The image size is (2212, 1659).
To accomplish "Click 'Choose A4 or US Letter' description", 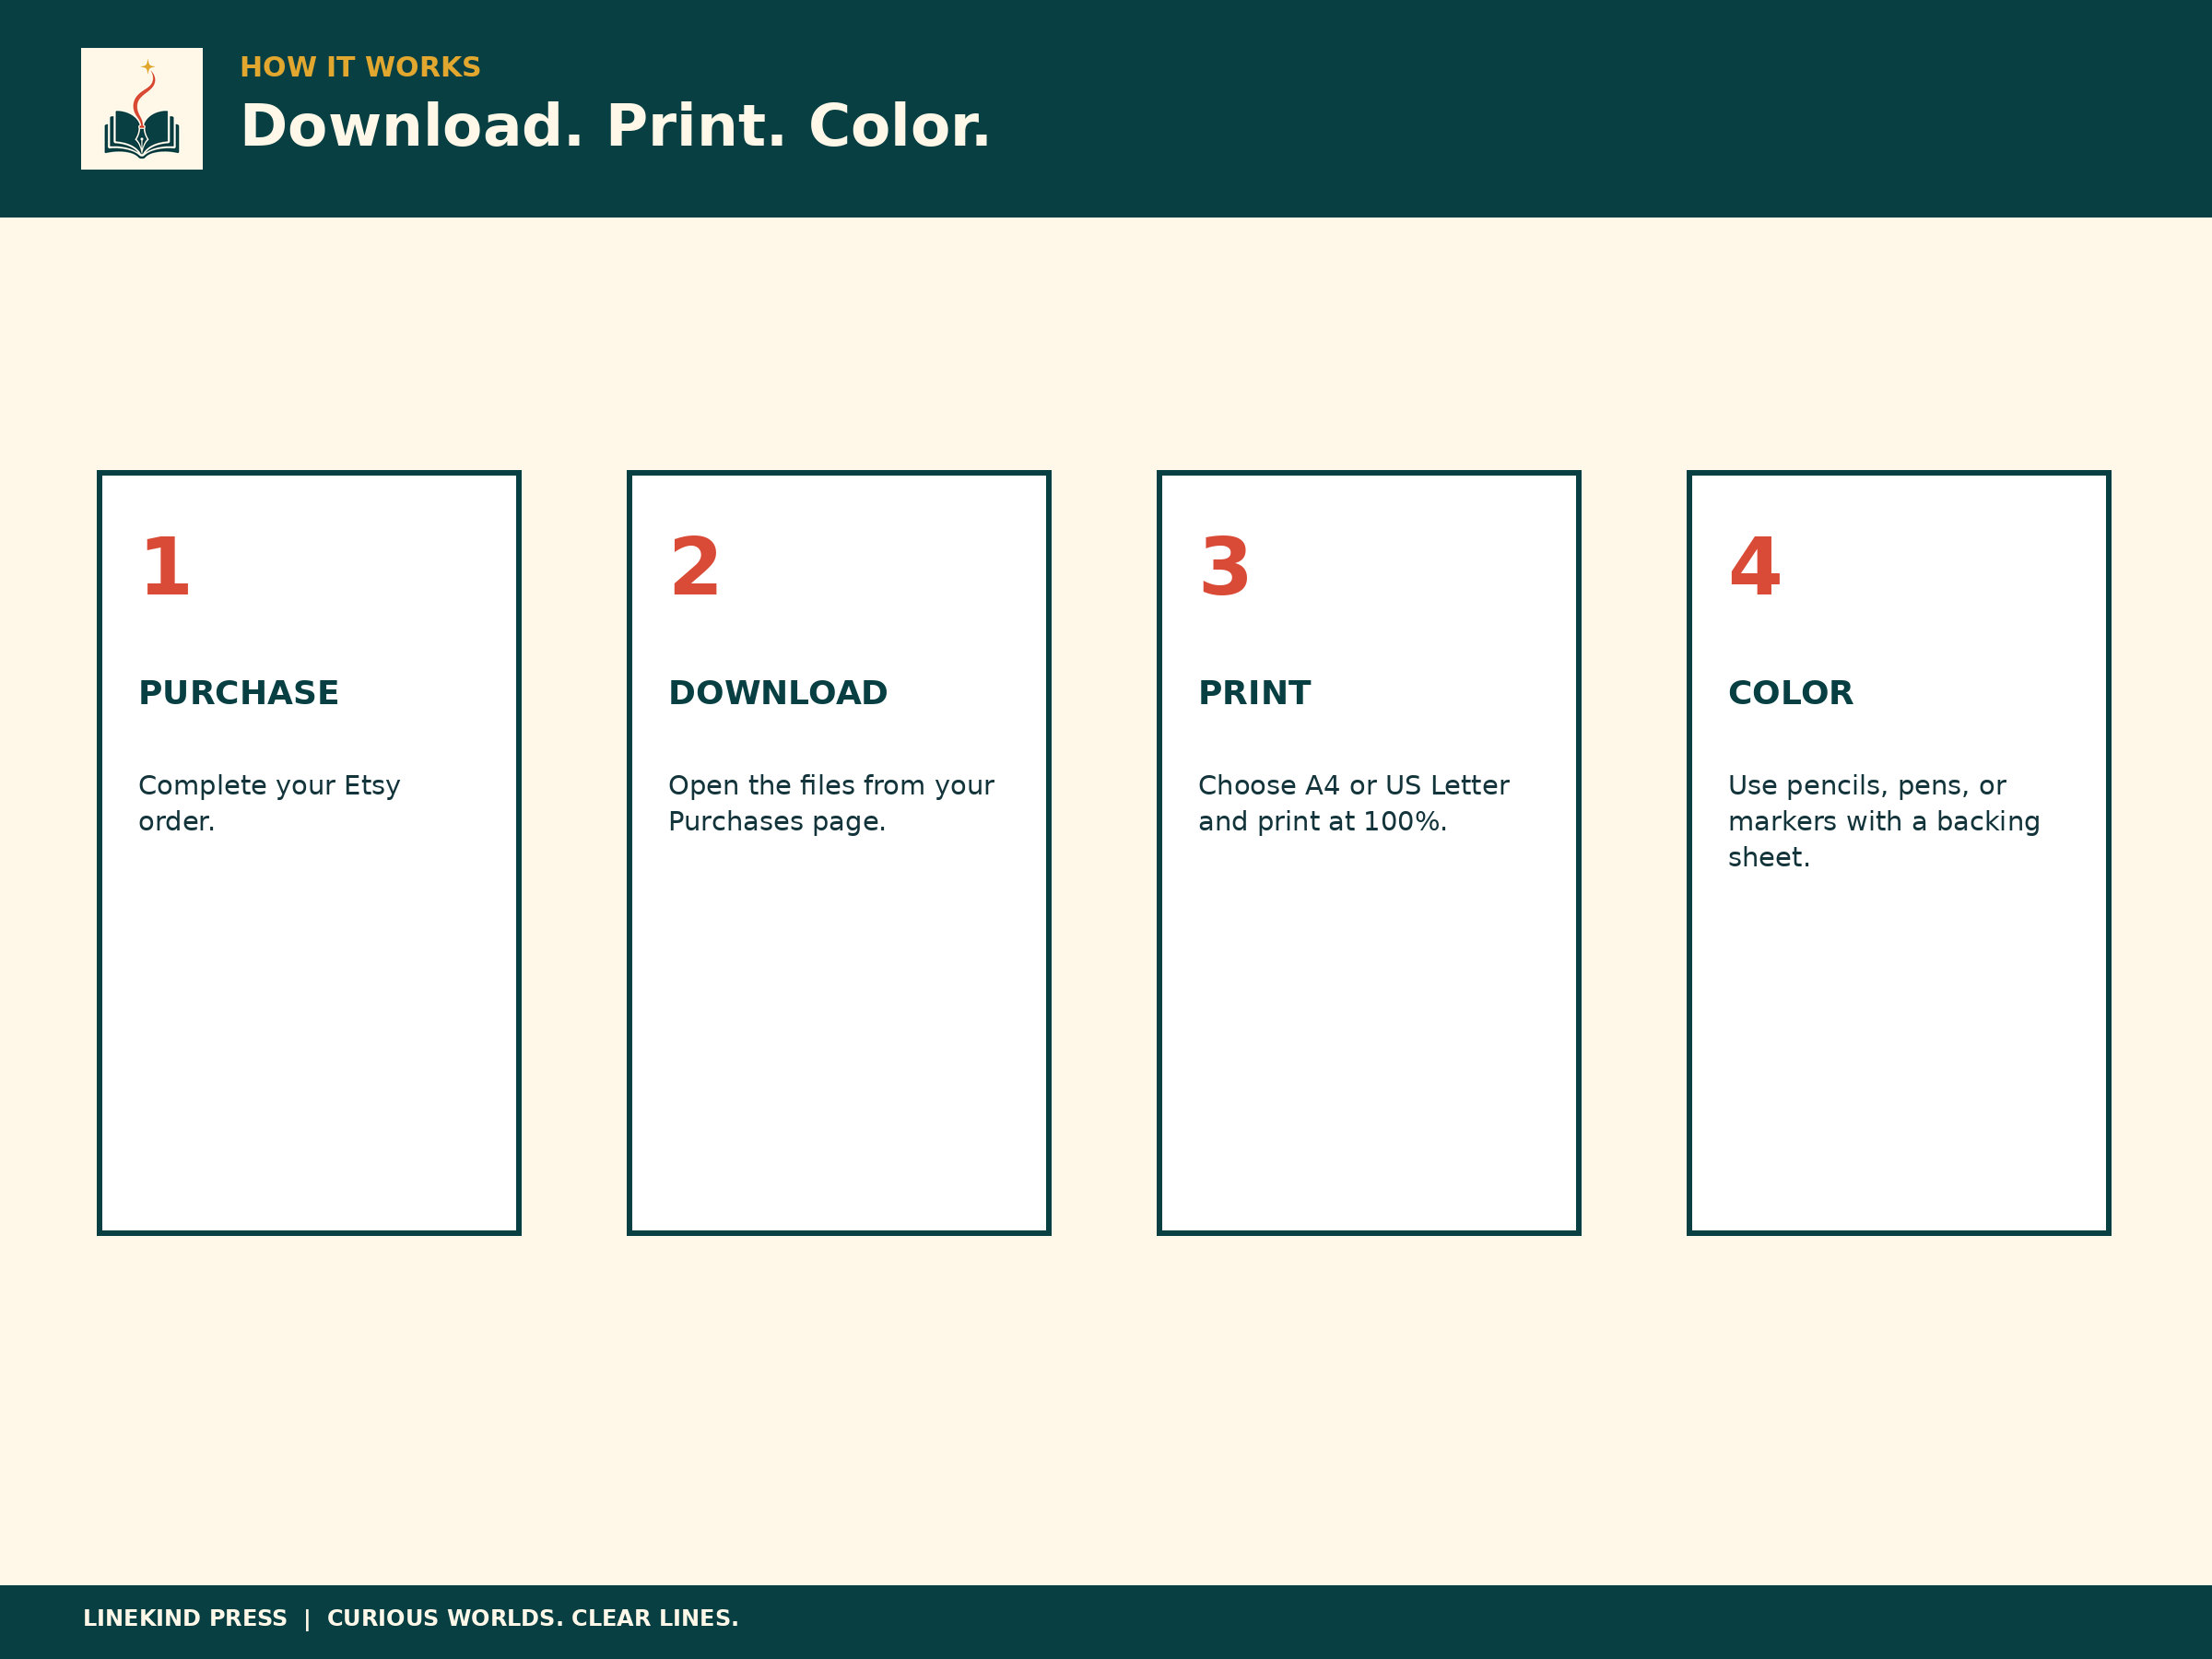I will coord(1353,803).
